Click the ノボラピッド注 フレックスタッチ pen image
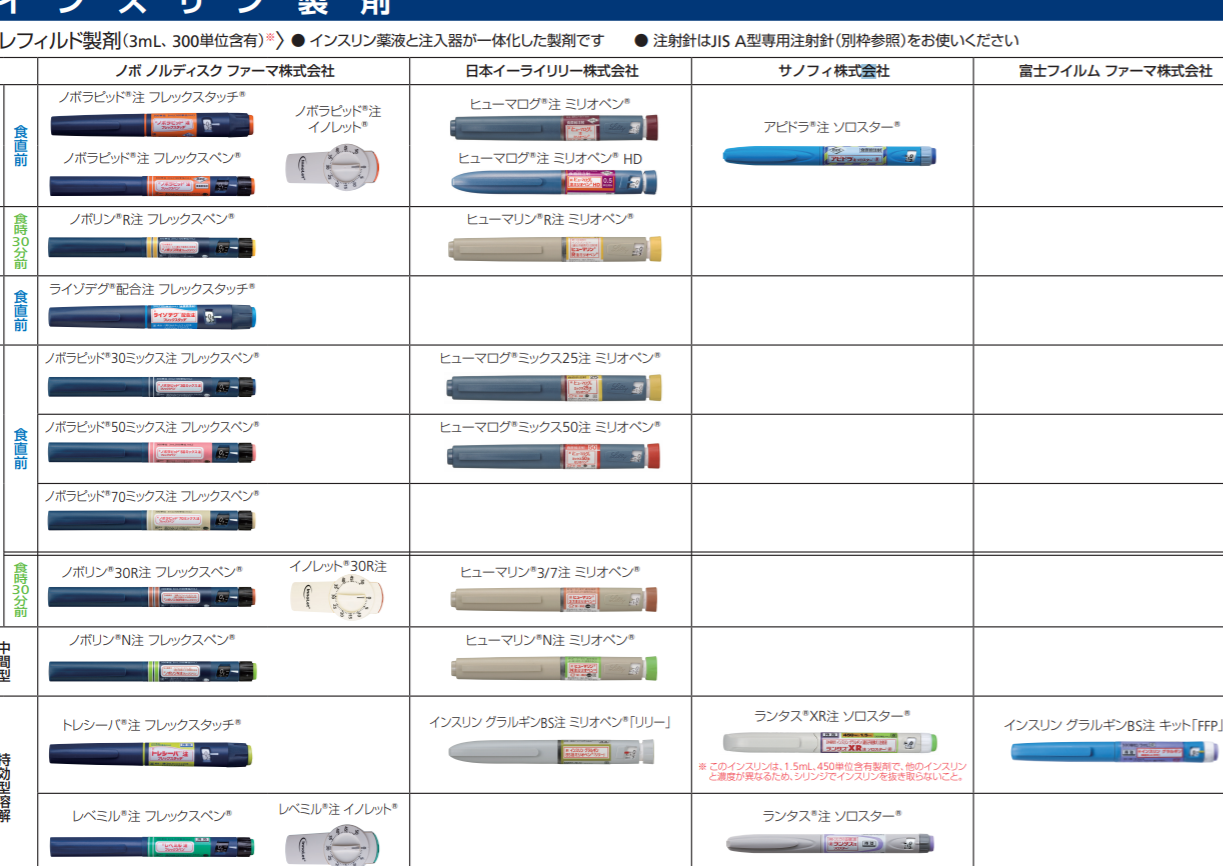This screenshot has width=1223, height=866. click(152, 125)
